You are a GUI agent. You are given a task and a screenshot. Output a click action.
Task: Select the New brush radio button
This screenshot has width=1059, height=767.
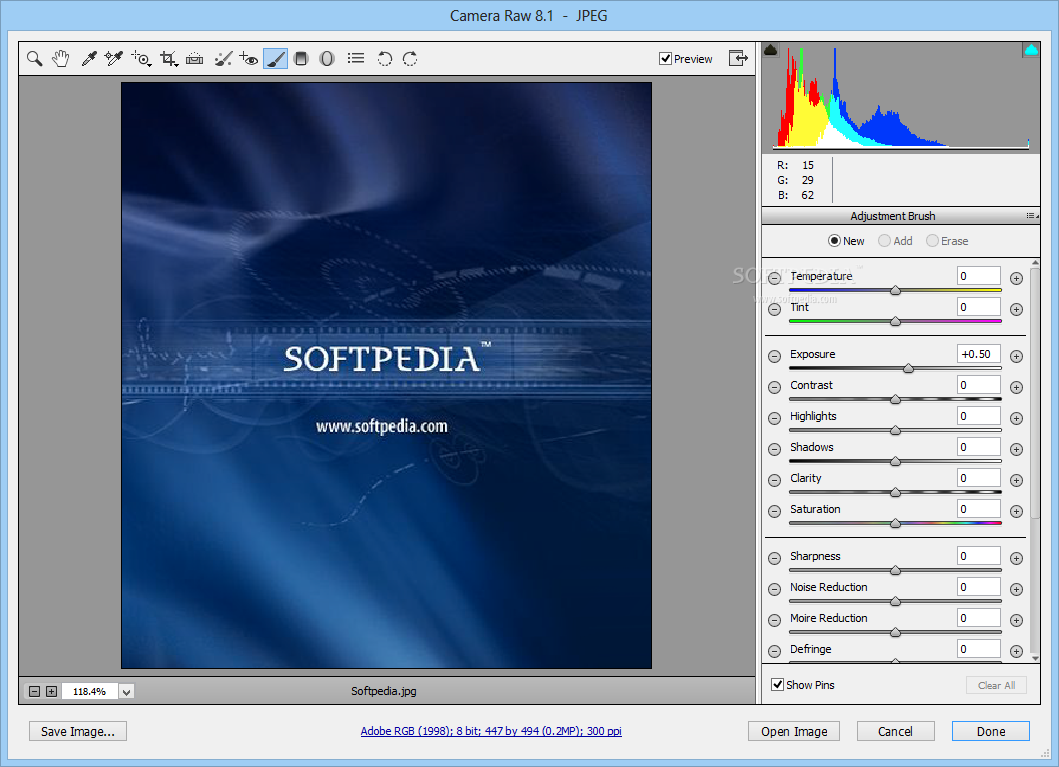pyautogui.click(x=835, y=241)
